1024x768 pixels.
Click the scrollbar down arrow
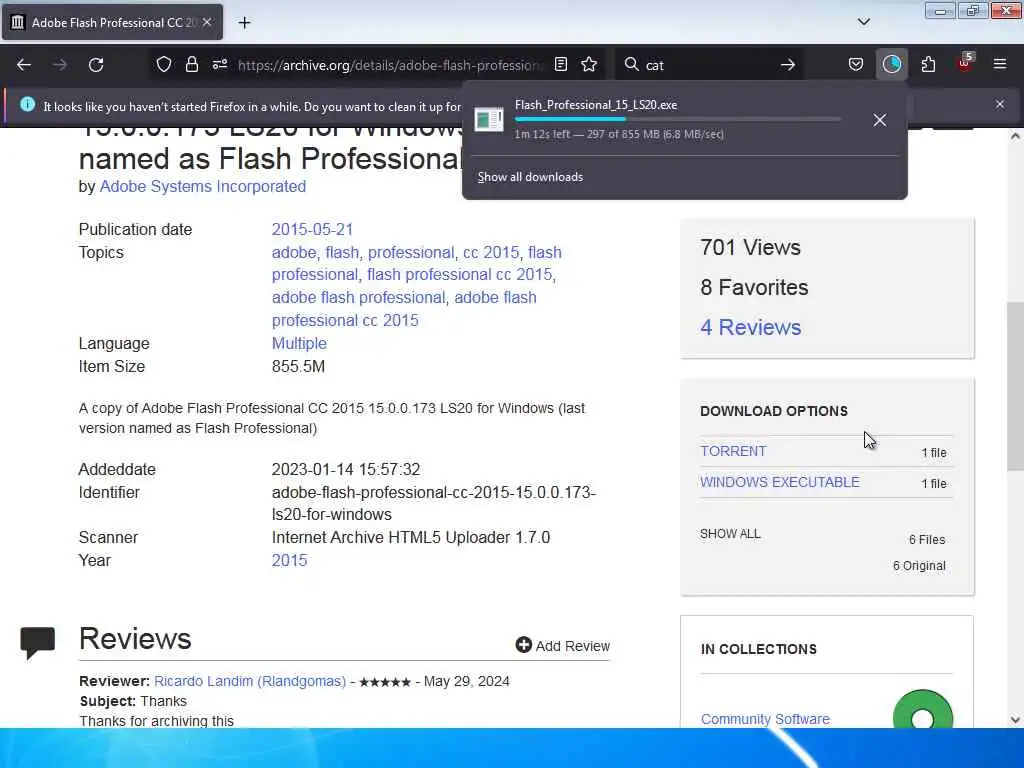[1015, 720]
